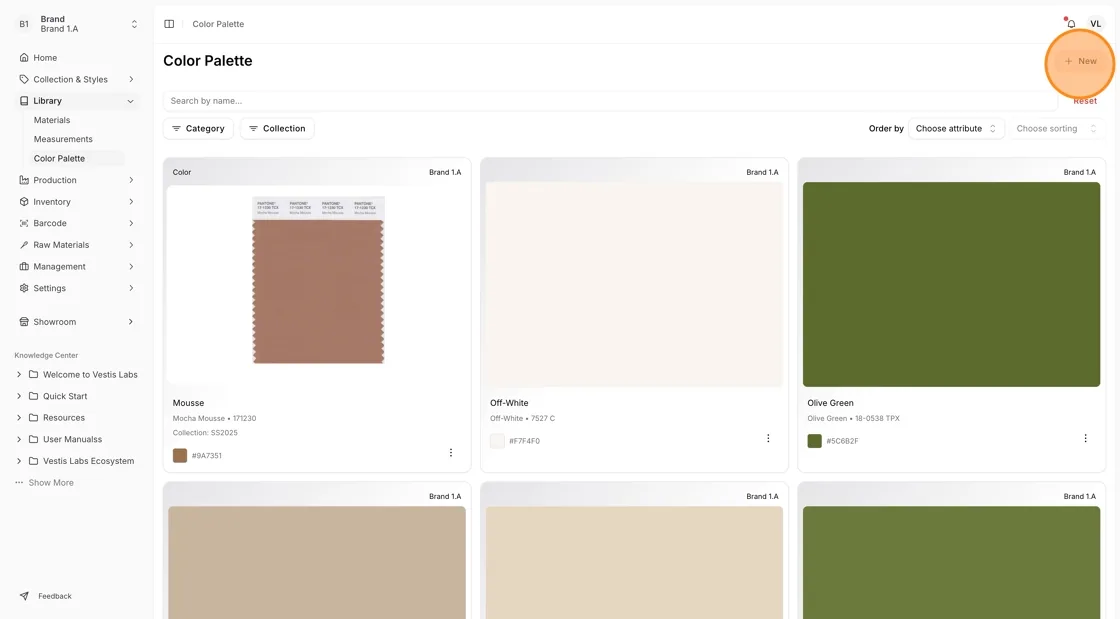Click the Olive Green card title
The image size is (1120, 619).
pyautogui.click(x=830, y=403)
